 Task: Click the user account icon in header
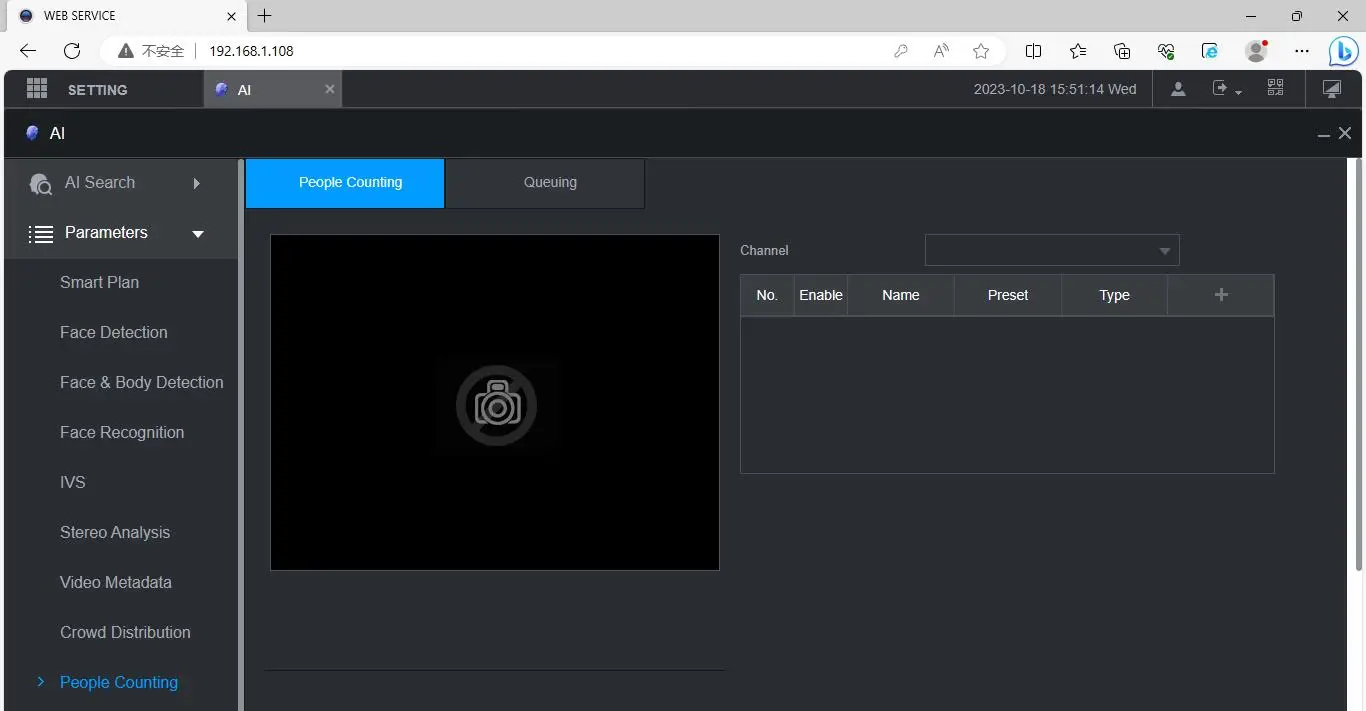pos(1178,89)
